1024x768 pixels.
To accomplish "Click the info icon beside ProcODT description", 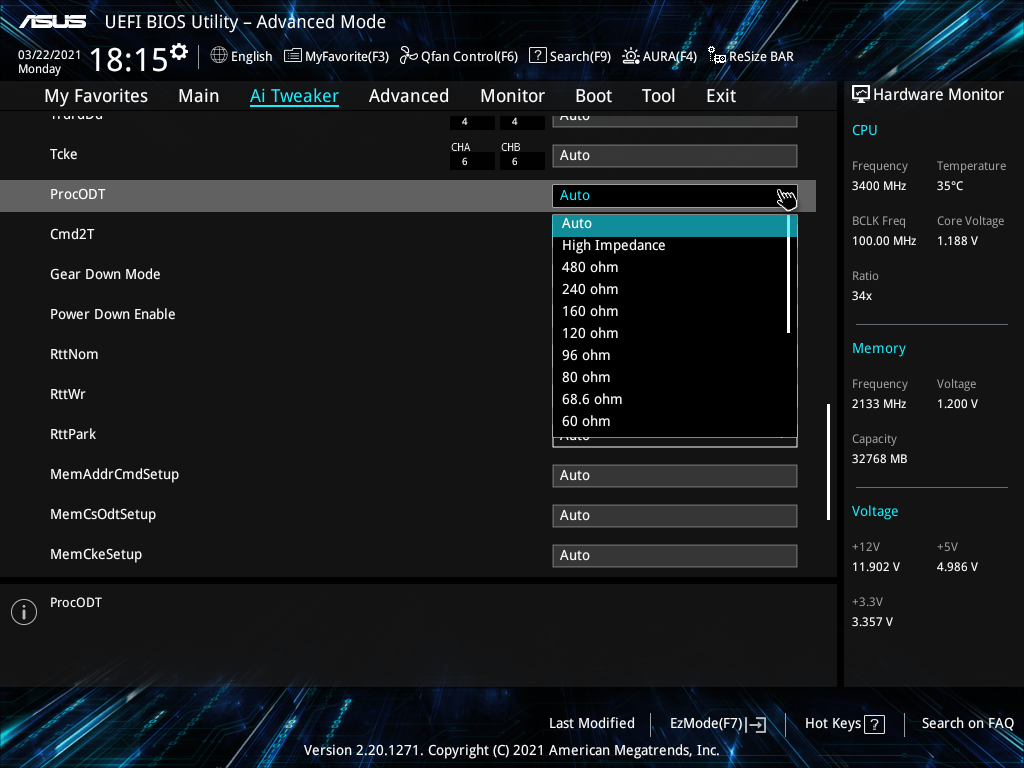I will point(24,612).
